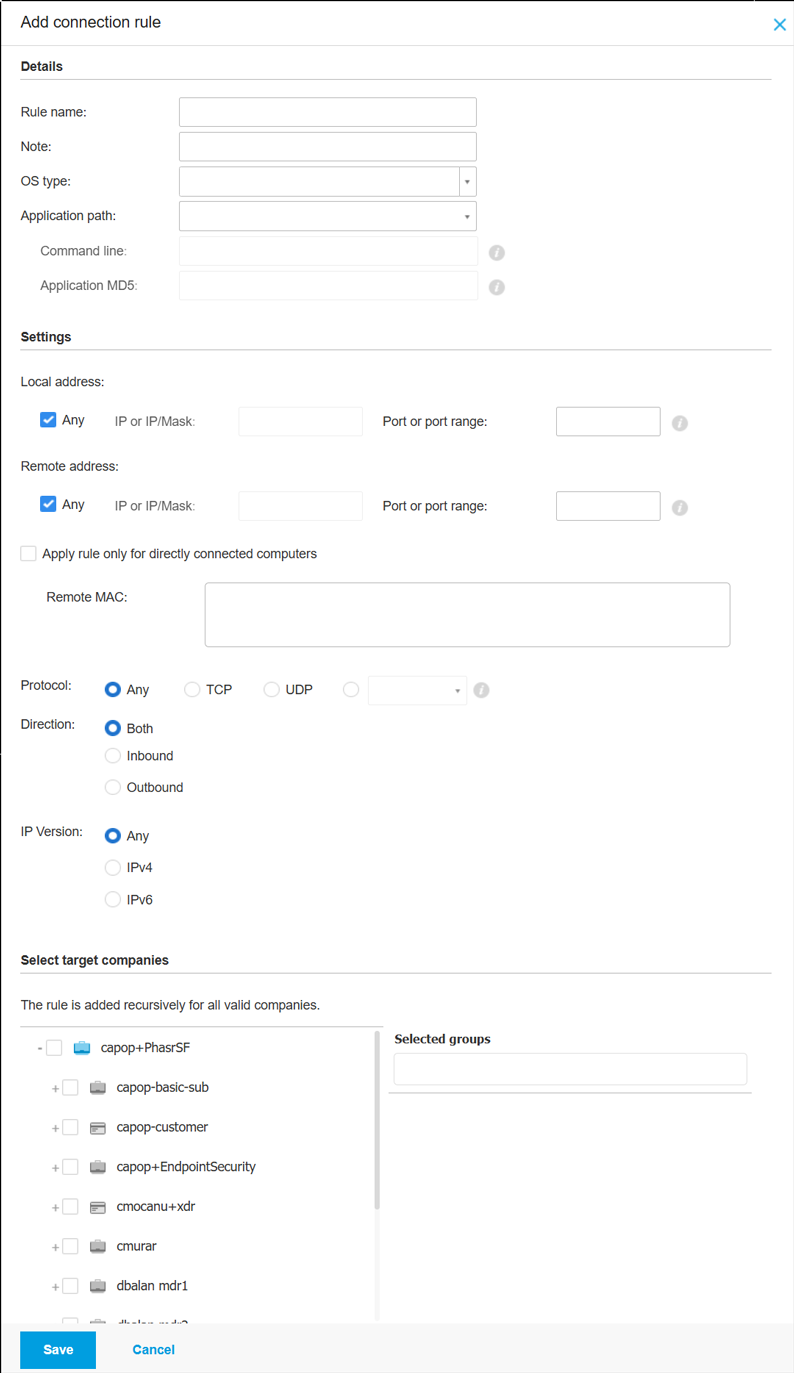Open the custom protocol dropdown
This screenshot has width=794, height=1373.
point(417,690)
